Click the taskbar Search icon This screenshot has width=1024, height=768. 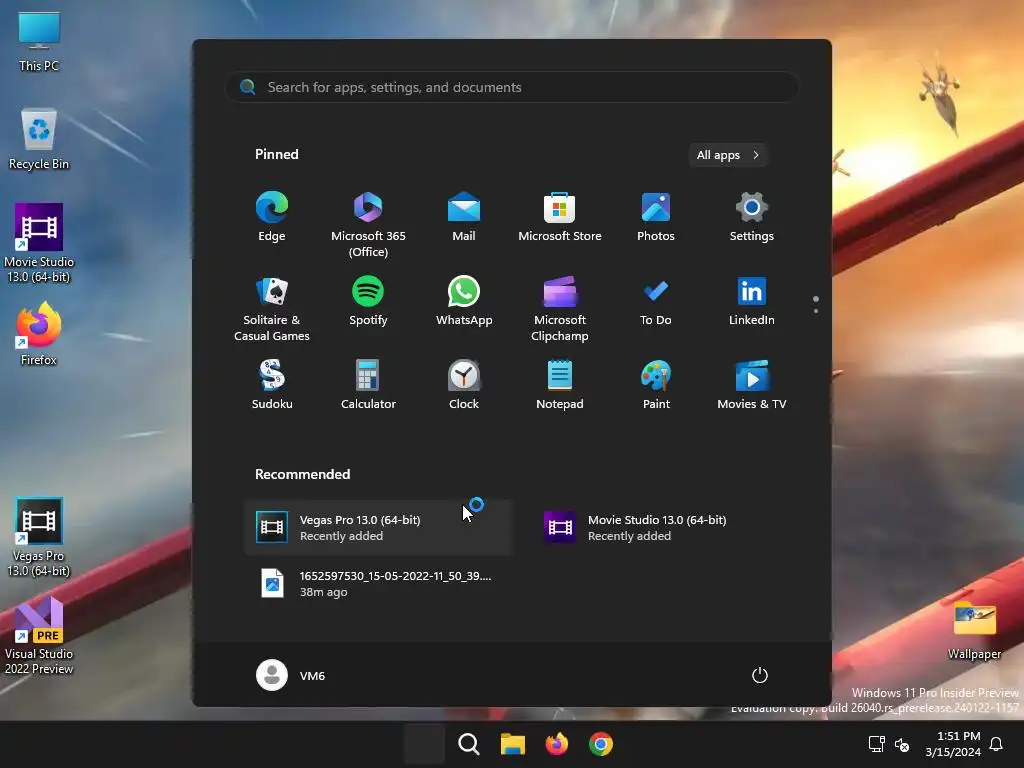point(468,744)
